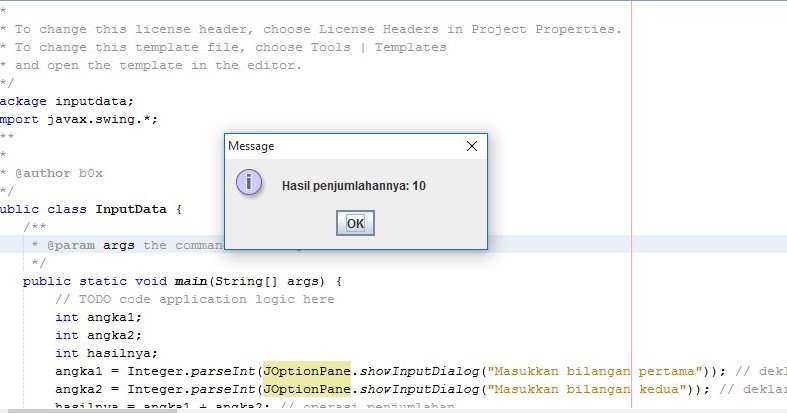Click the information icon in the dialog
Viewport: 787px width, 413px height.
249,183
